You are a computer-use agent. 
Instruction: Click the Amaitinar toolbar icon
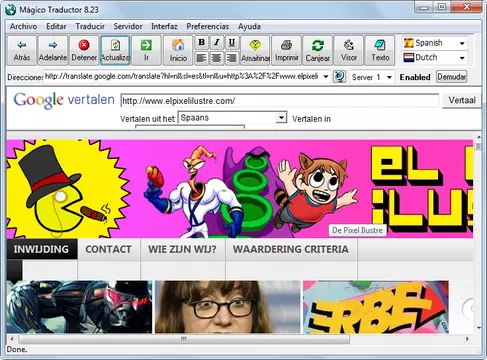click(x=255, y=50)
